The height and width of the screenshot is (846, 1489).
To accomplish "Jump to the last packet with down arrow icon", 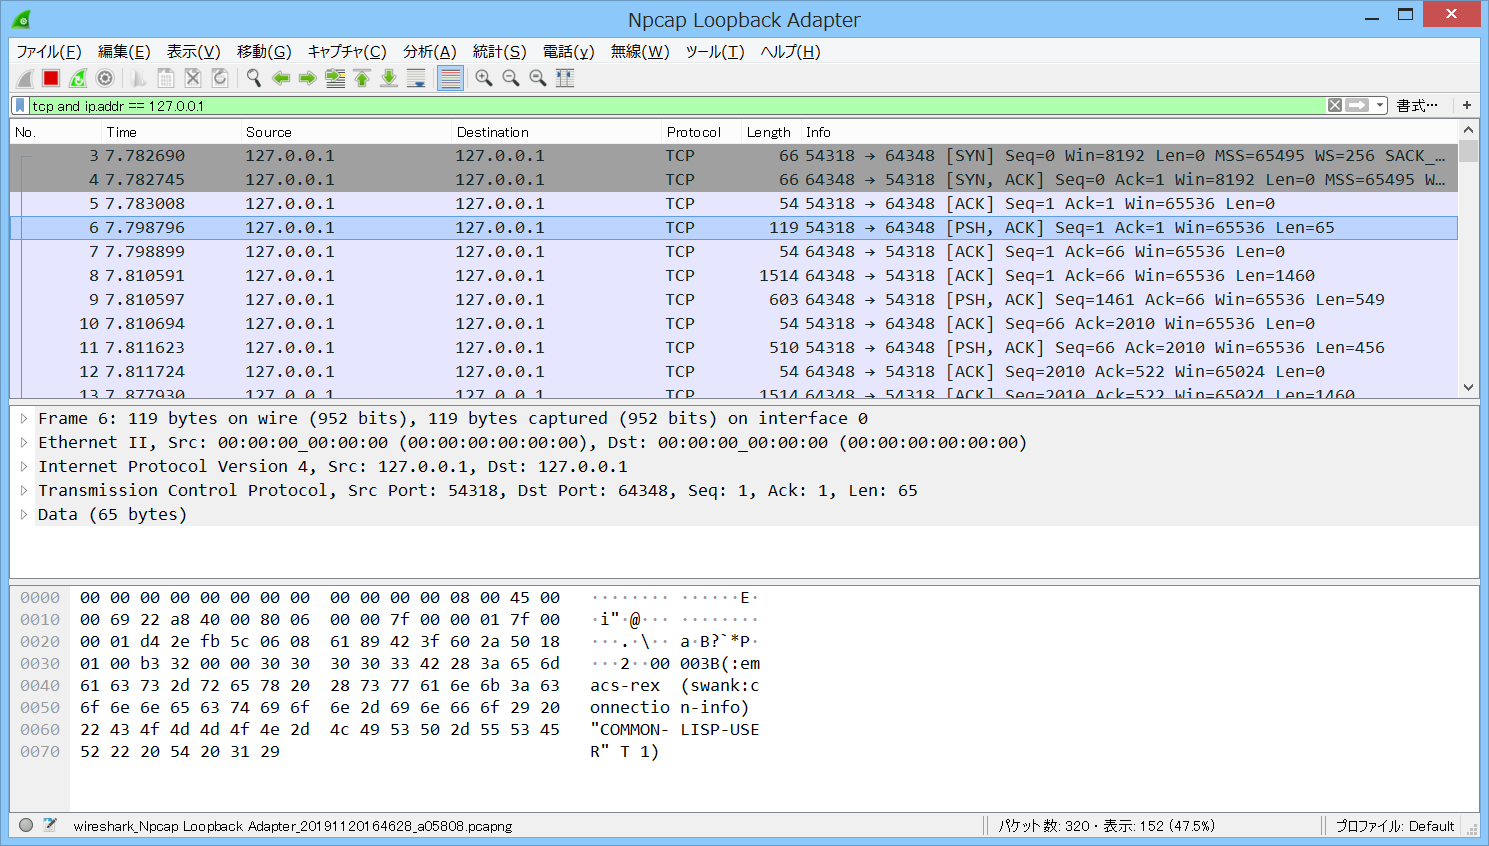I will click(388, 78).
